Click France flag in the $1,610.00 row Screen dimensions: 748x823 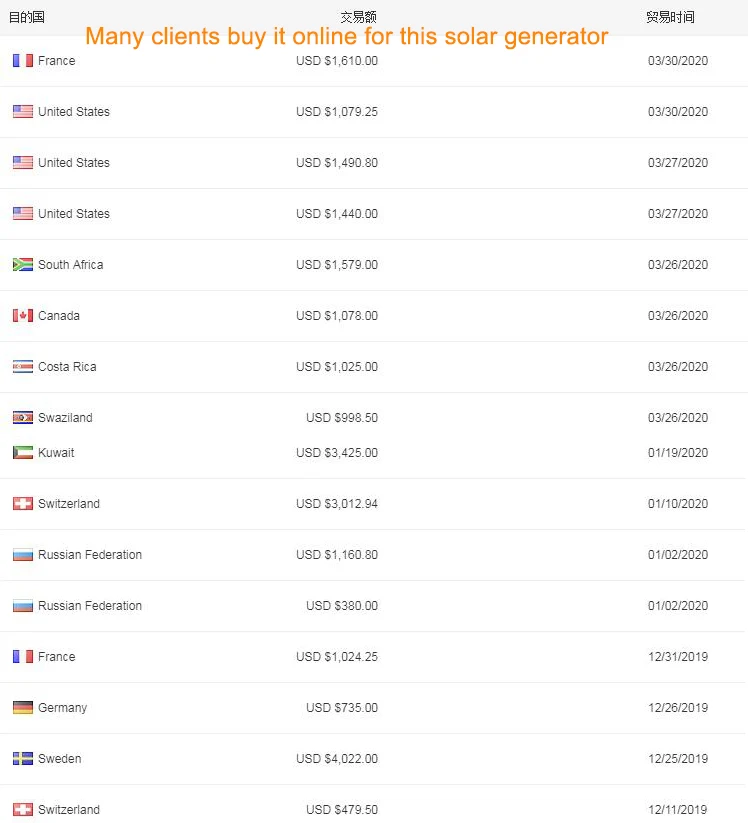23,61
